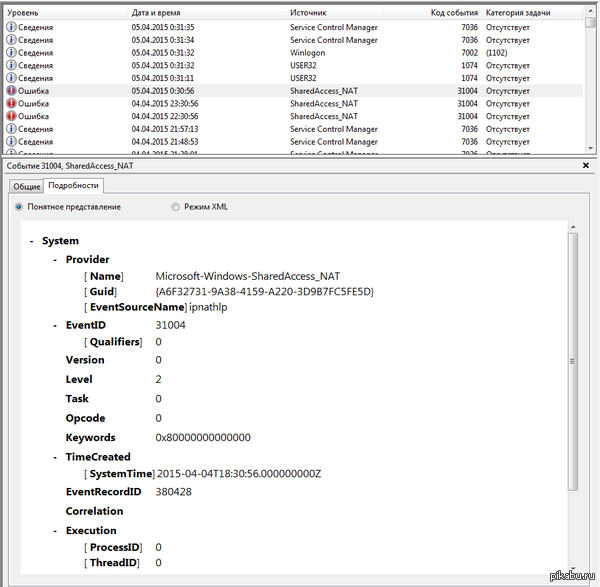Click the error icon of the 0:30:56 event
The height and width of the screenshot is (587, 600).
click(x=11, y=90)
